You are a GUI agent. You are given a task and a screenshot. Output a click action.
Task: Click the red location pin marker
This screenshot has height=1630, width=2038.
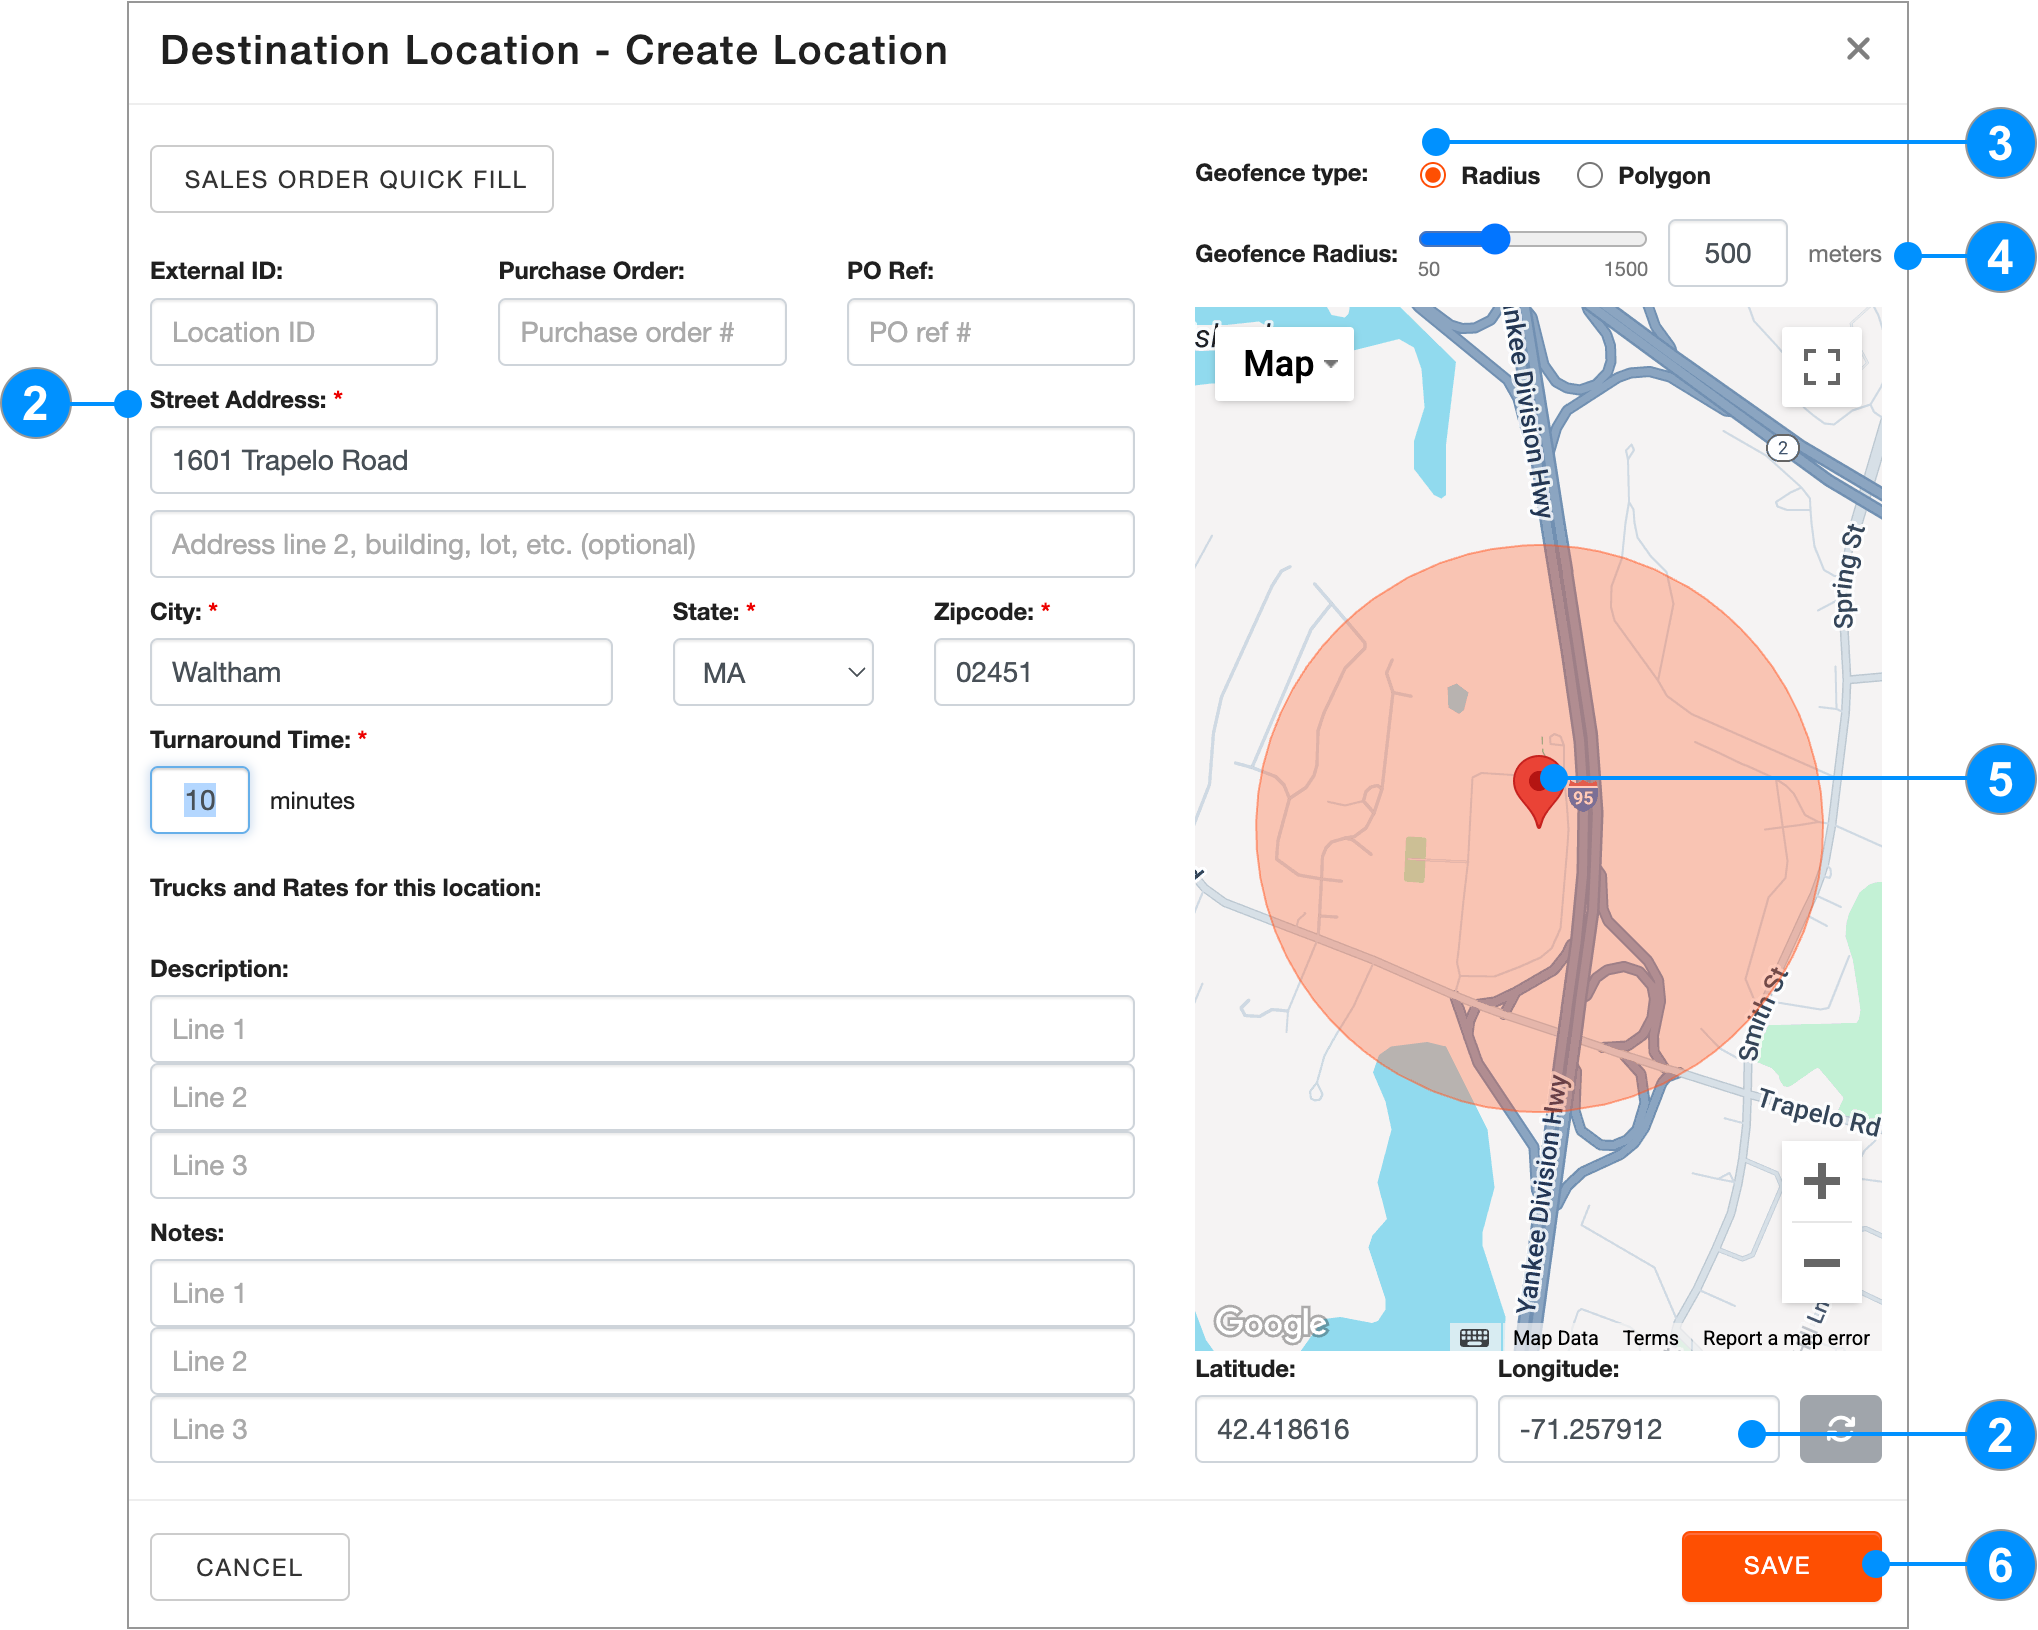[1539, 790]
